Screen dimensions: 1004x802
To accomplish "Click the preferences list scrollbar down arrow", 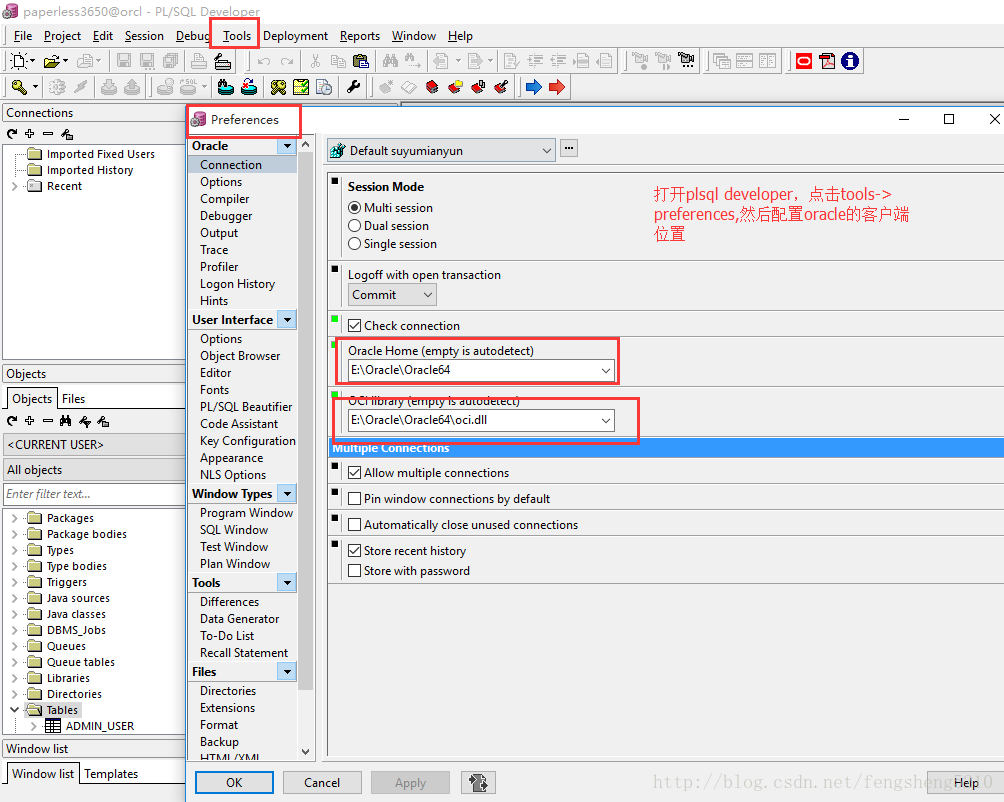I will coord(305,751).
